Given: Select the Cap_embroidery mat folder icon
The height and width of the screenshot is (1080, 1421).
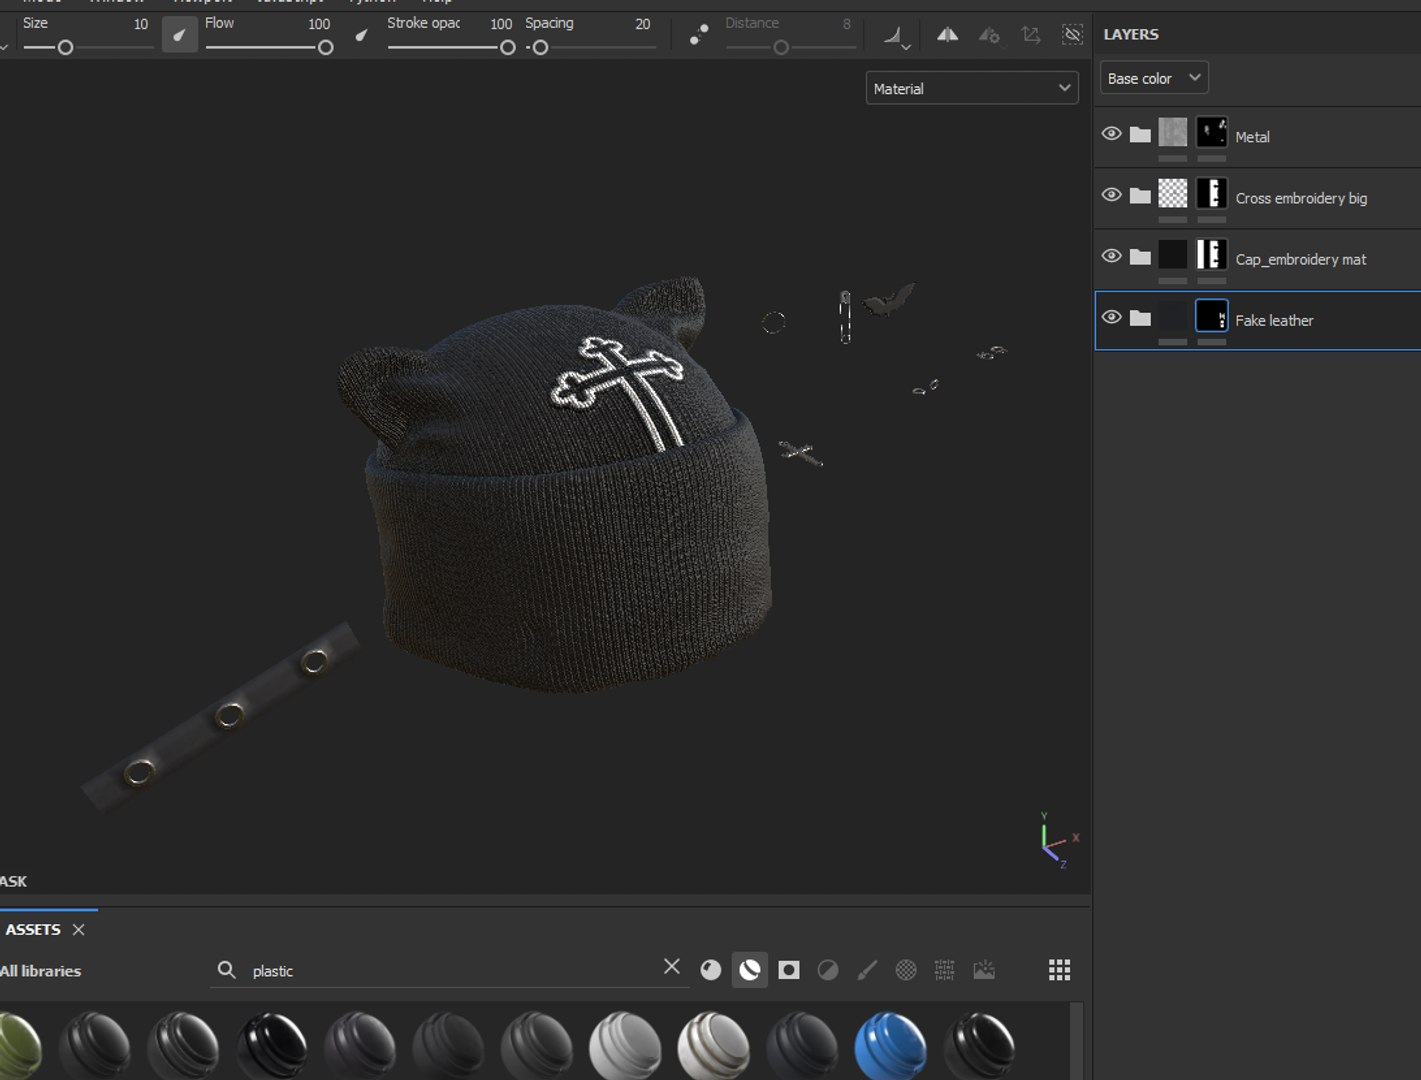Looking at the screenshot, I should pos(1140,257).
